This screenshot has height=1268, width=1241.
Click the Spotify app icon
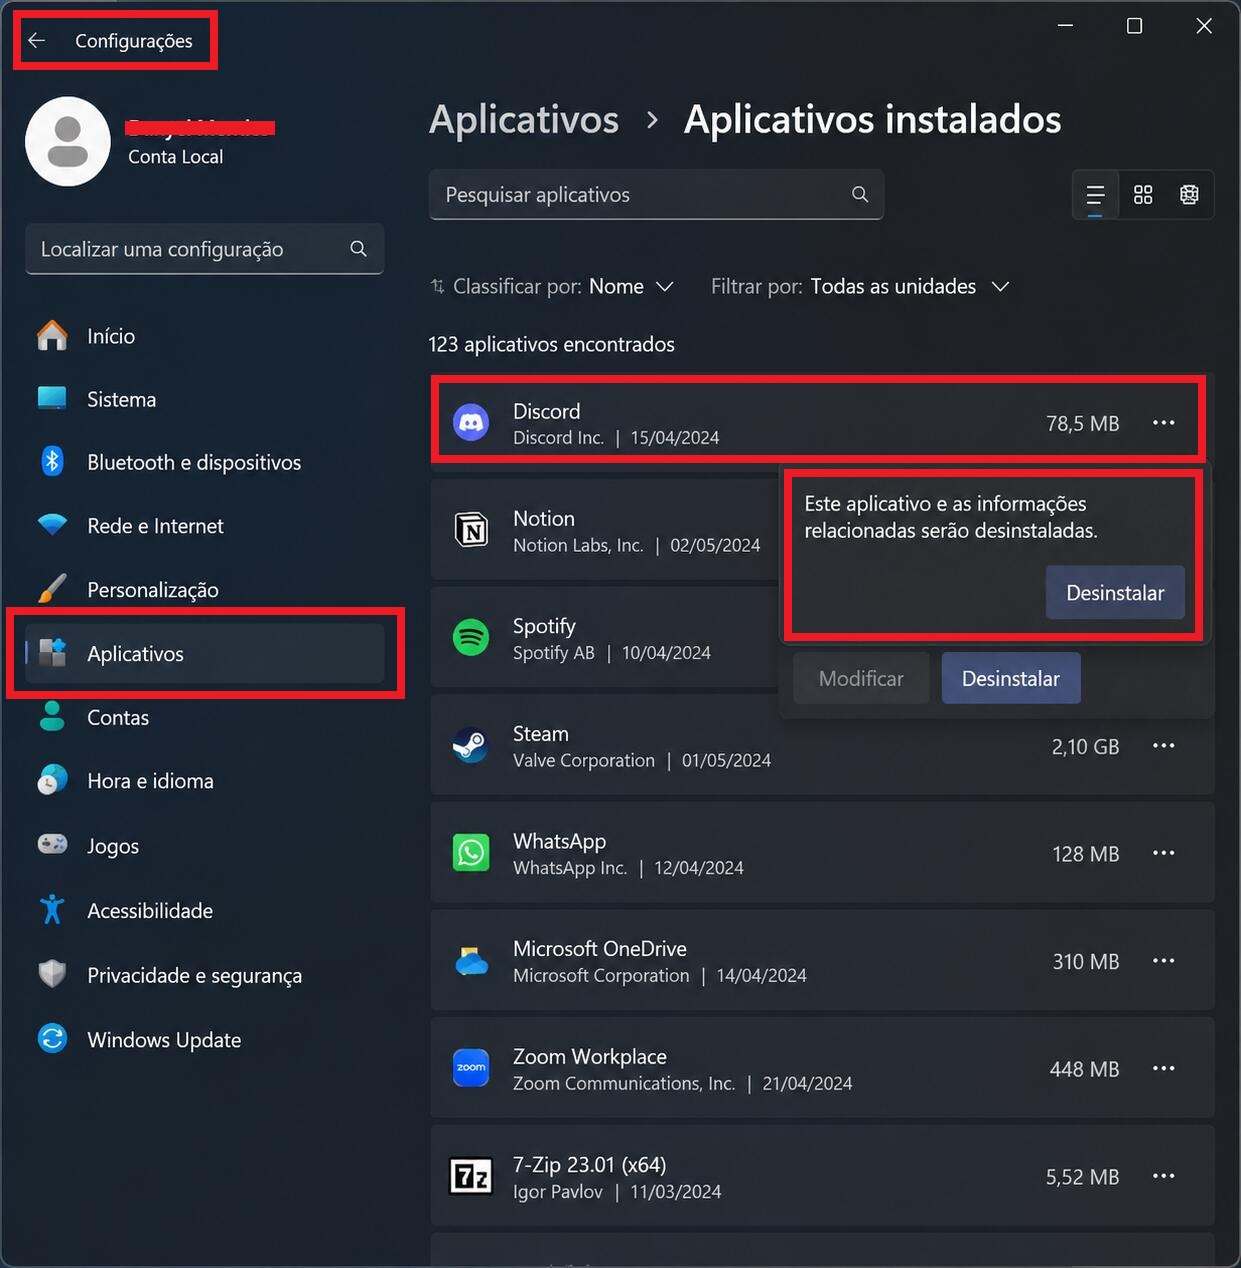[471, 637]
